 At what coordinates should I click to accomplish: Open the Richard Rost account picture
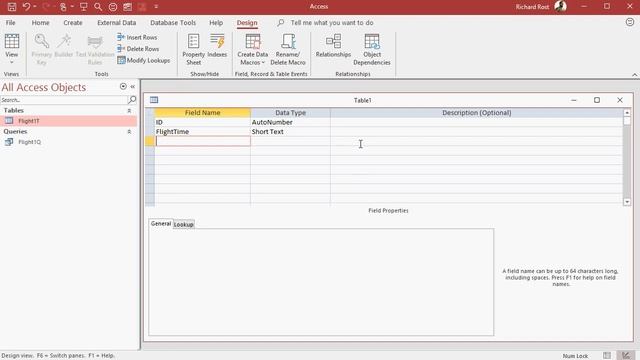[560, 7]
